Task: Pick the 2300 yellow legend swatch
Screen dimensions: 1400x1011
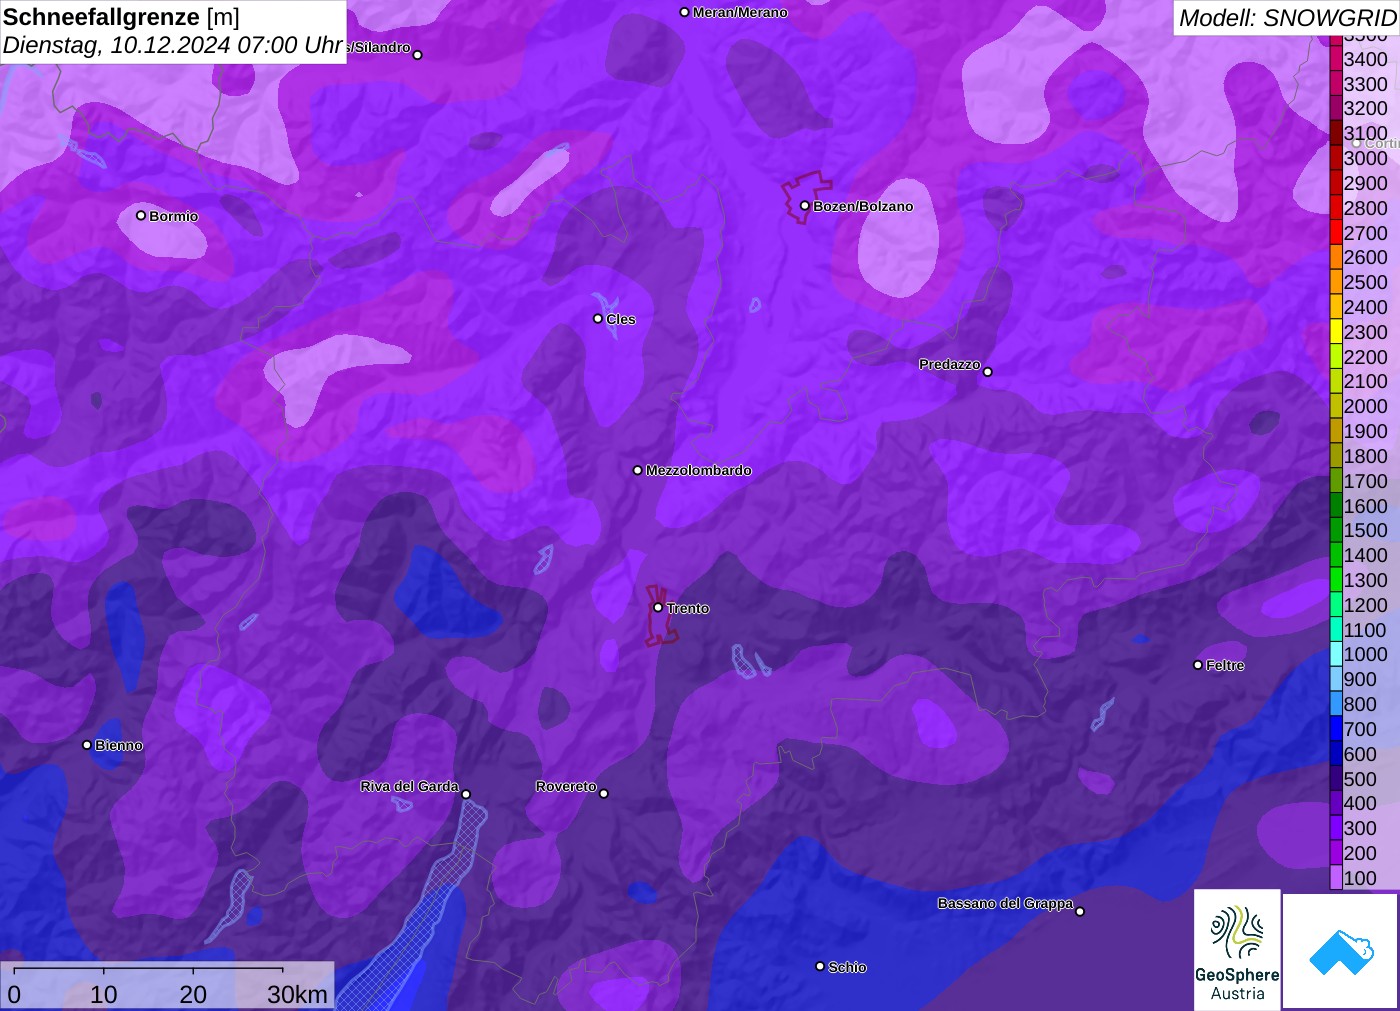Action: pyautogui.click(x=1336, y=332)
